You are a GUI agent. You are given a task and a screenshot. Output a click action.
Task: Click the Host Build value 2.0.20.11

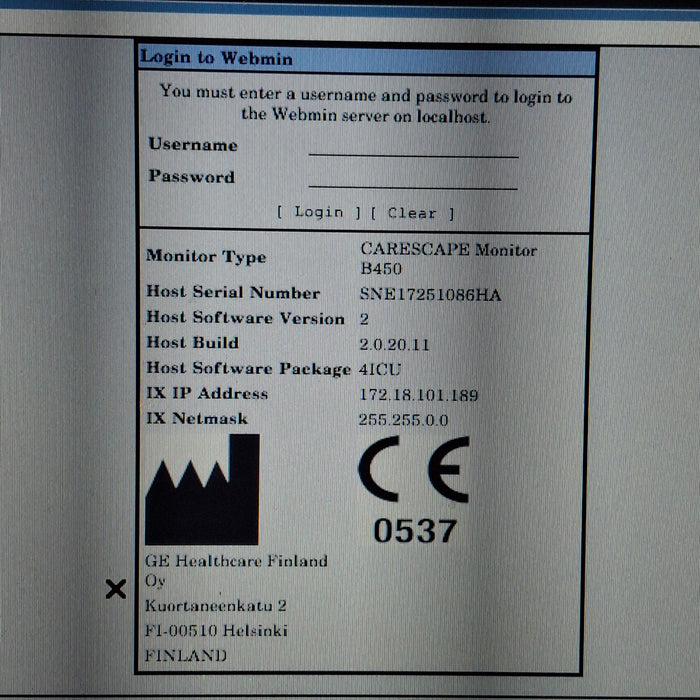click(x=394, y=345)
